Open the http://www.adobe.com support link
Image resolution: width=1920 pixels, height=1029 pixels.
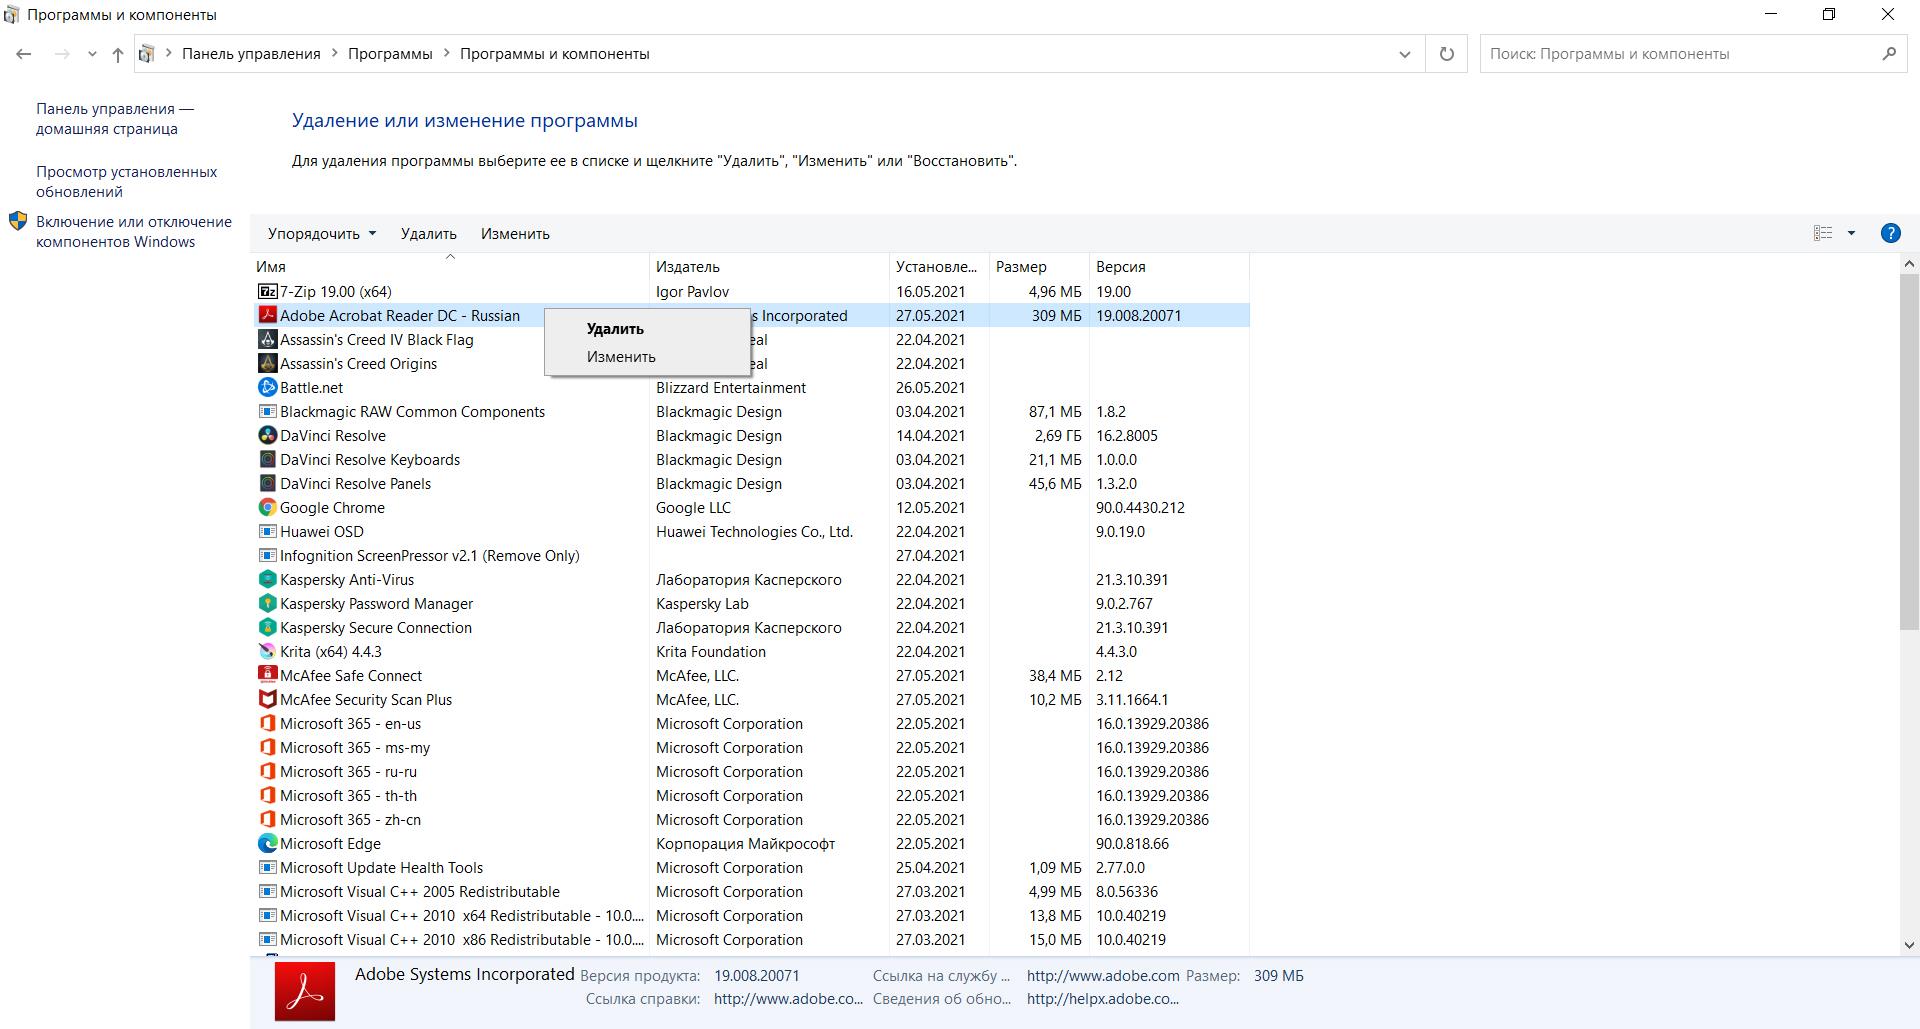(x=1103, y=976)
